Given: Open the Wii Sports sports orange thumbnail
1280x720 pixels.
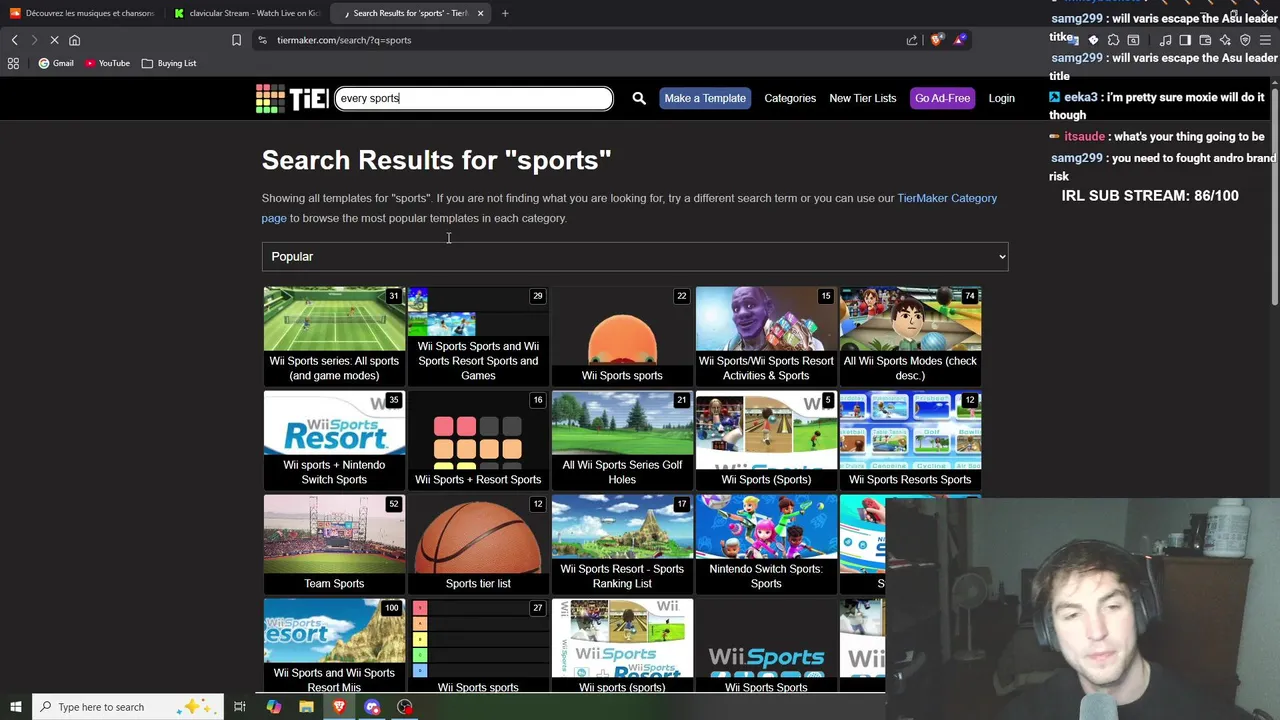Looking at the screenshot, I should 622,336.
